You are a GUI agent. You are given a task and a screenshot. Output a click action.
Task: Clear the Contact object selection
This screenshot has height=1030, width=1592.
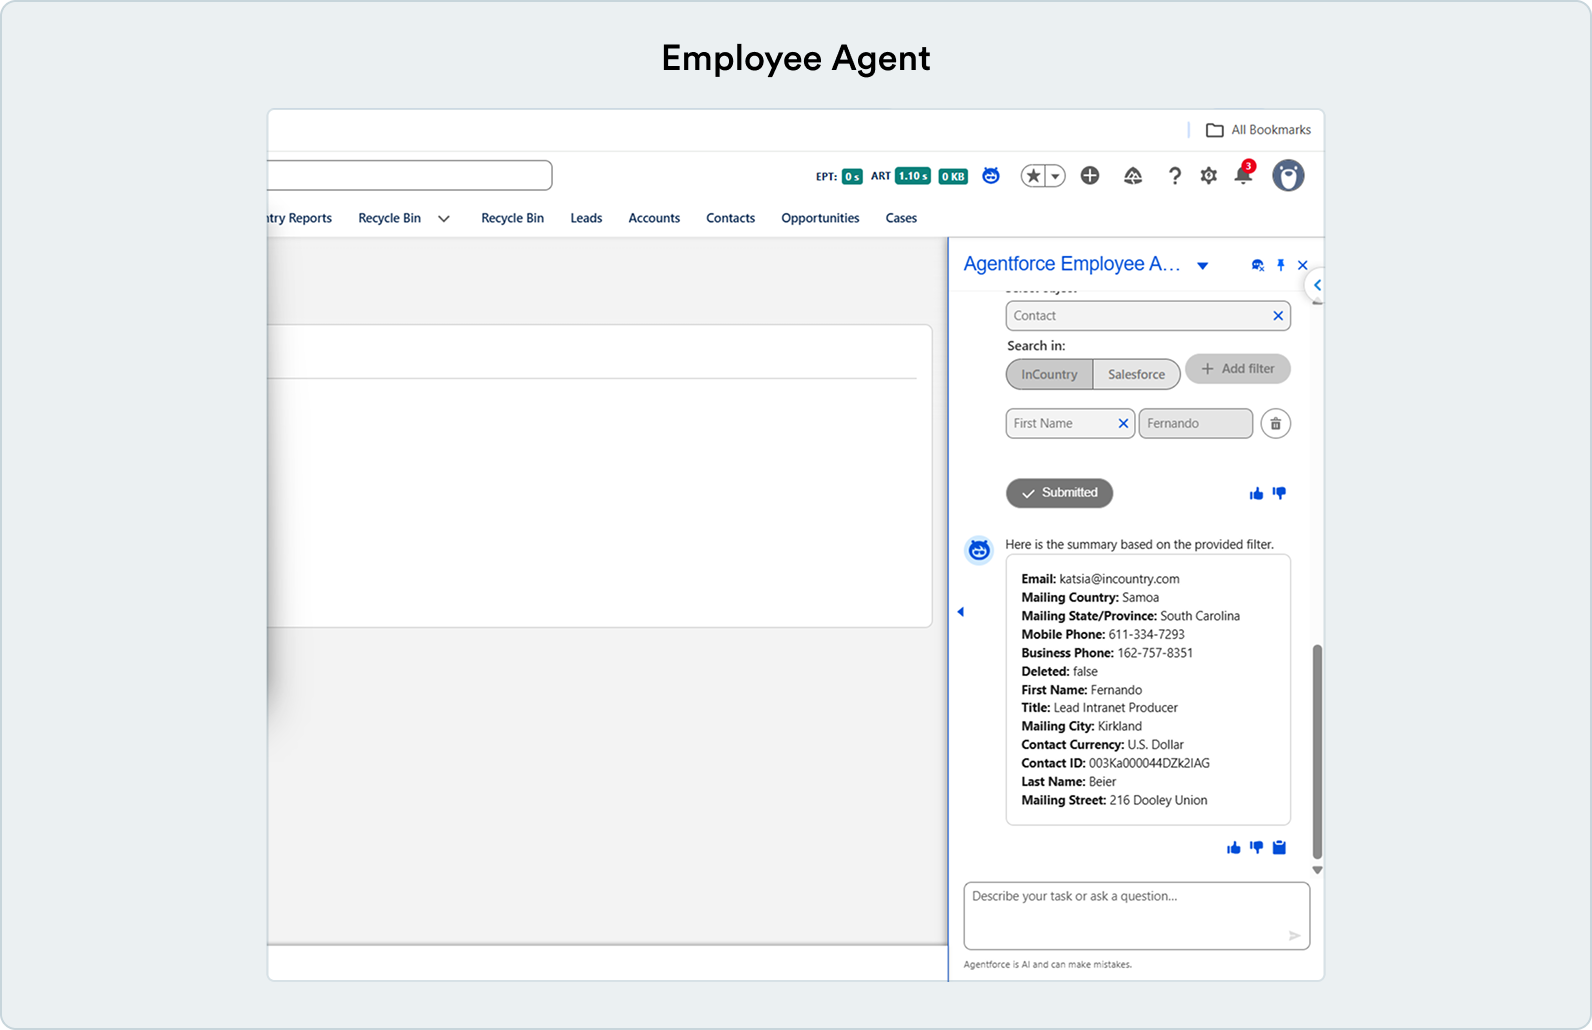click(x=1278, y=316)
